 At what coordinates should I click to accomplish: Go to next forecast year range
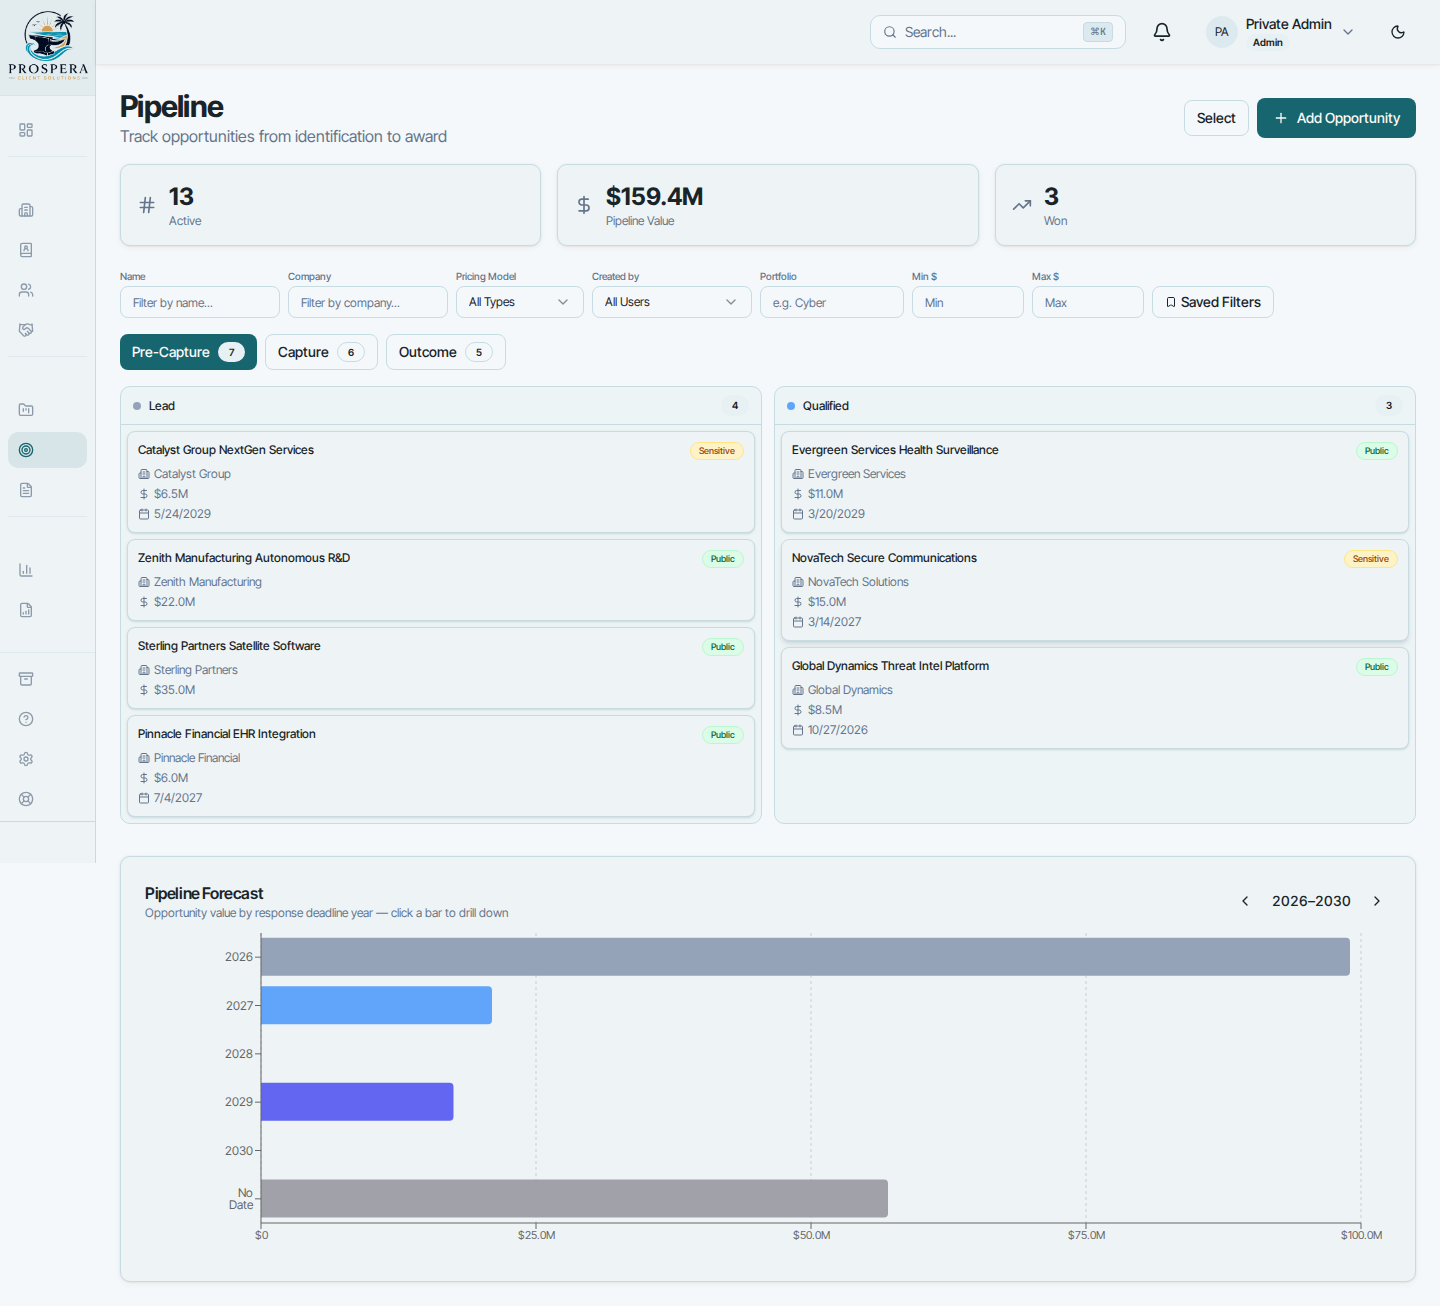(x=1377, y=901)
